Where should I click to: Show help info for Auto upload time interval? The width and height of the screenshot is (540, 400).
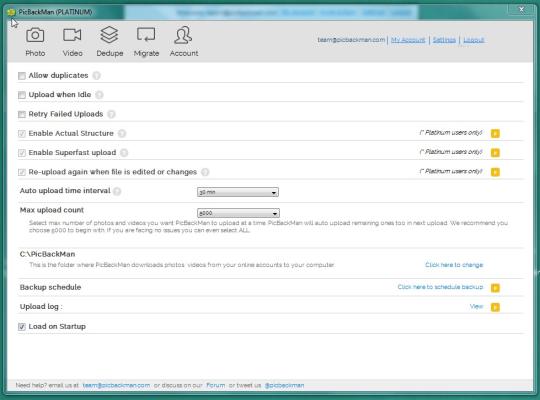(x=117, y=191)
